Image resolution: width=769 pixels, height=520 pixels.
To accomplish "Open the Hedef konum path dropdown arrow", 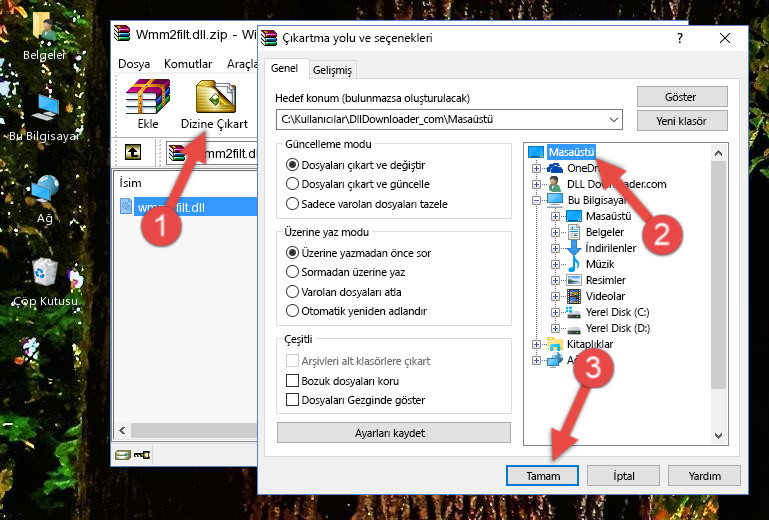I will point(614,119).
